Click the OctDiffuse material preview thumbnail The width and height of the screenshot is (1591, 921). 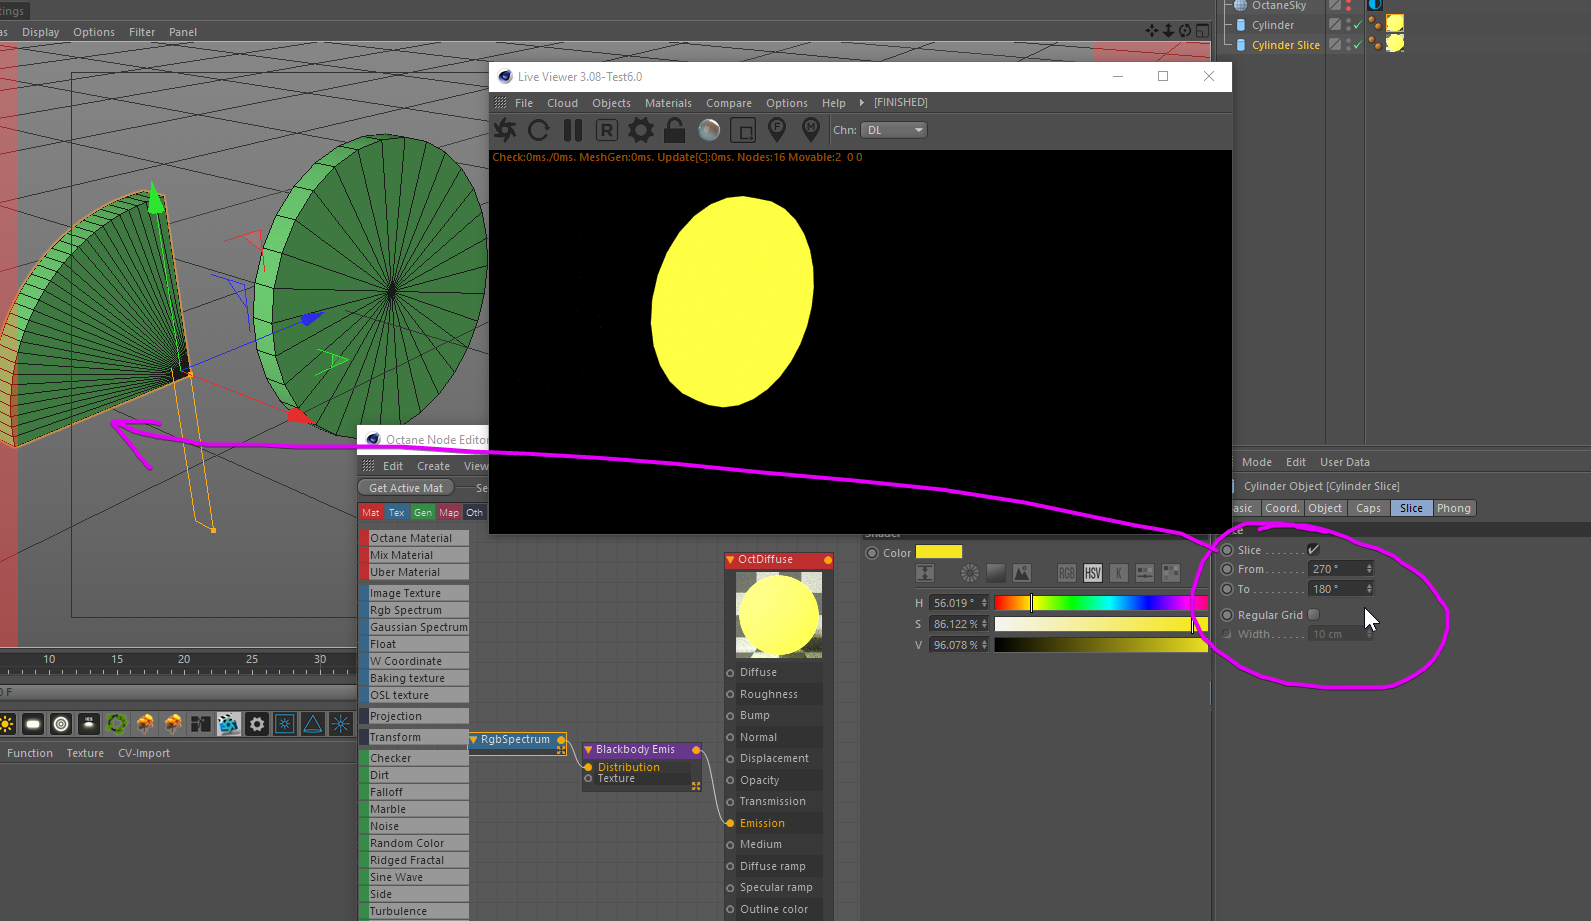click(x=779, y=614)
